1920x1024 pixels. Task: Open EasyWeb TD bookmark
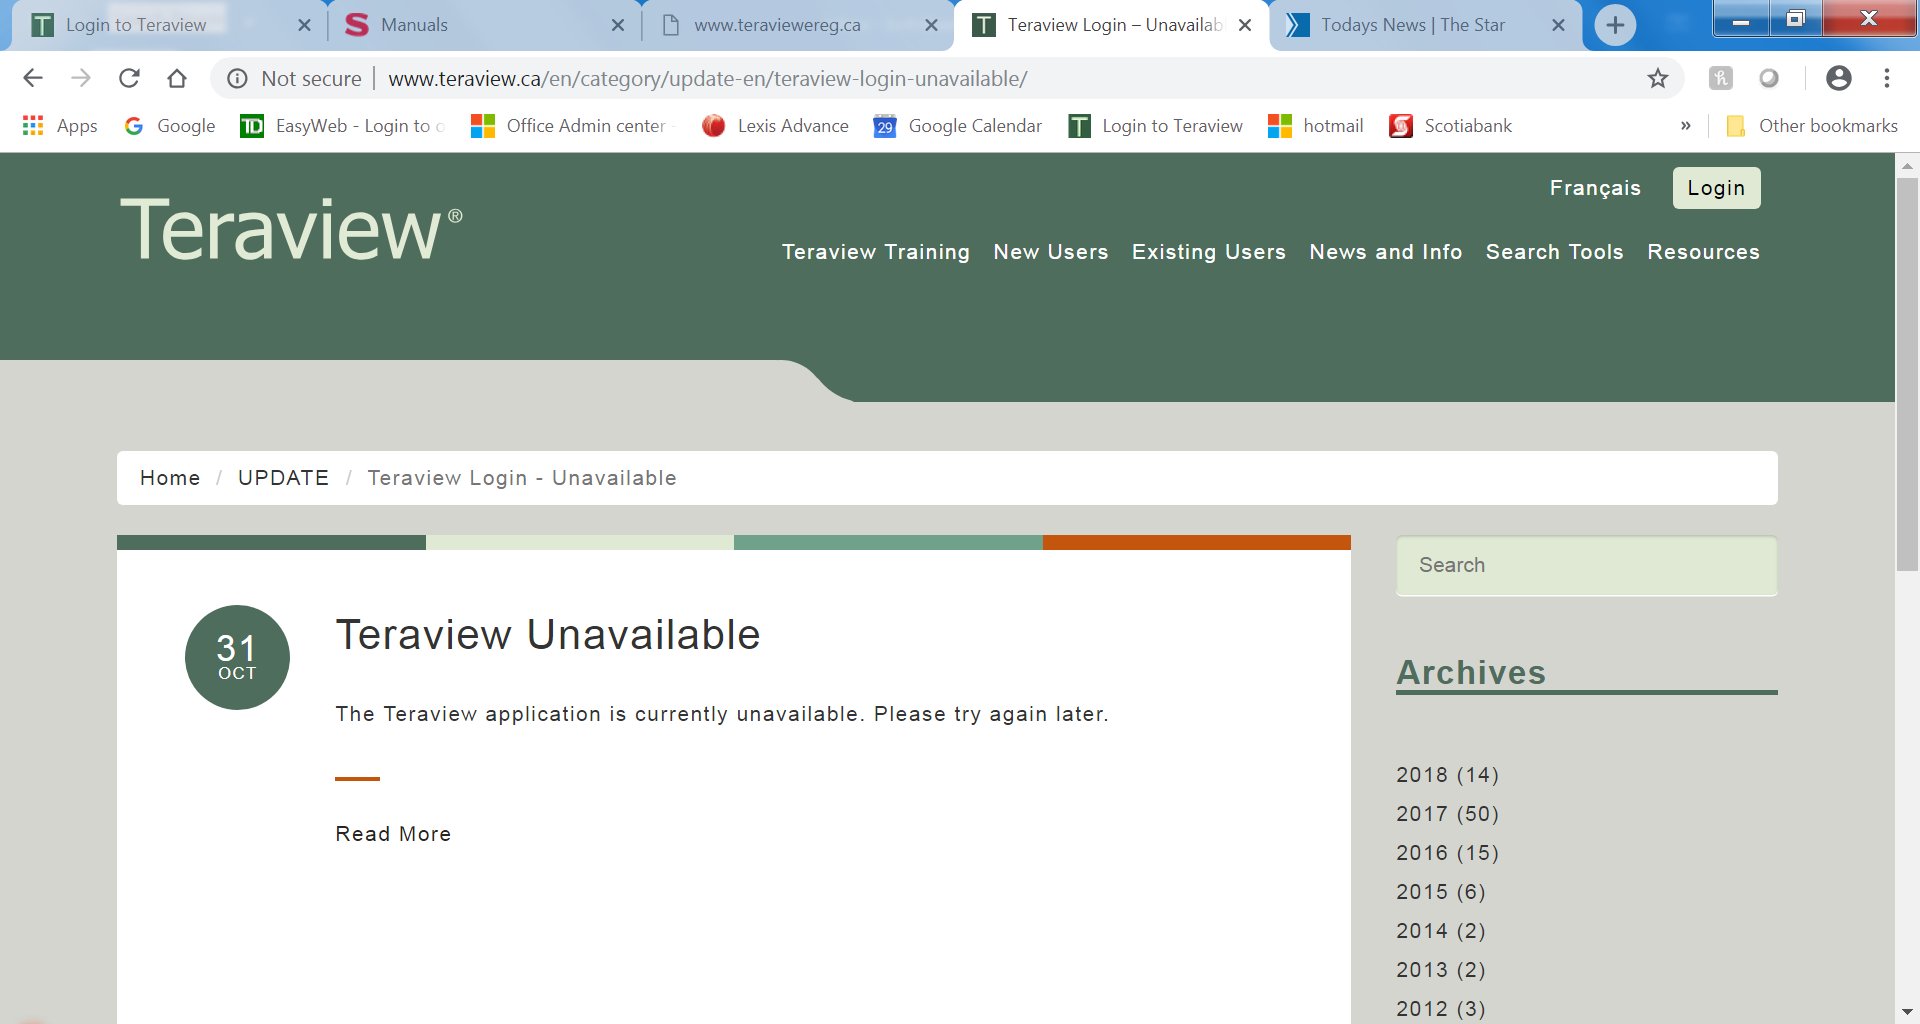point(343,126)
